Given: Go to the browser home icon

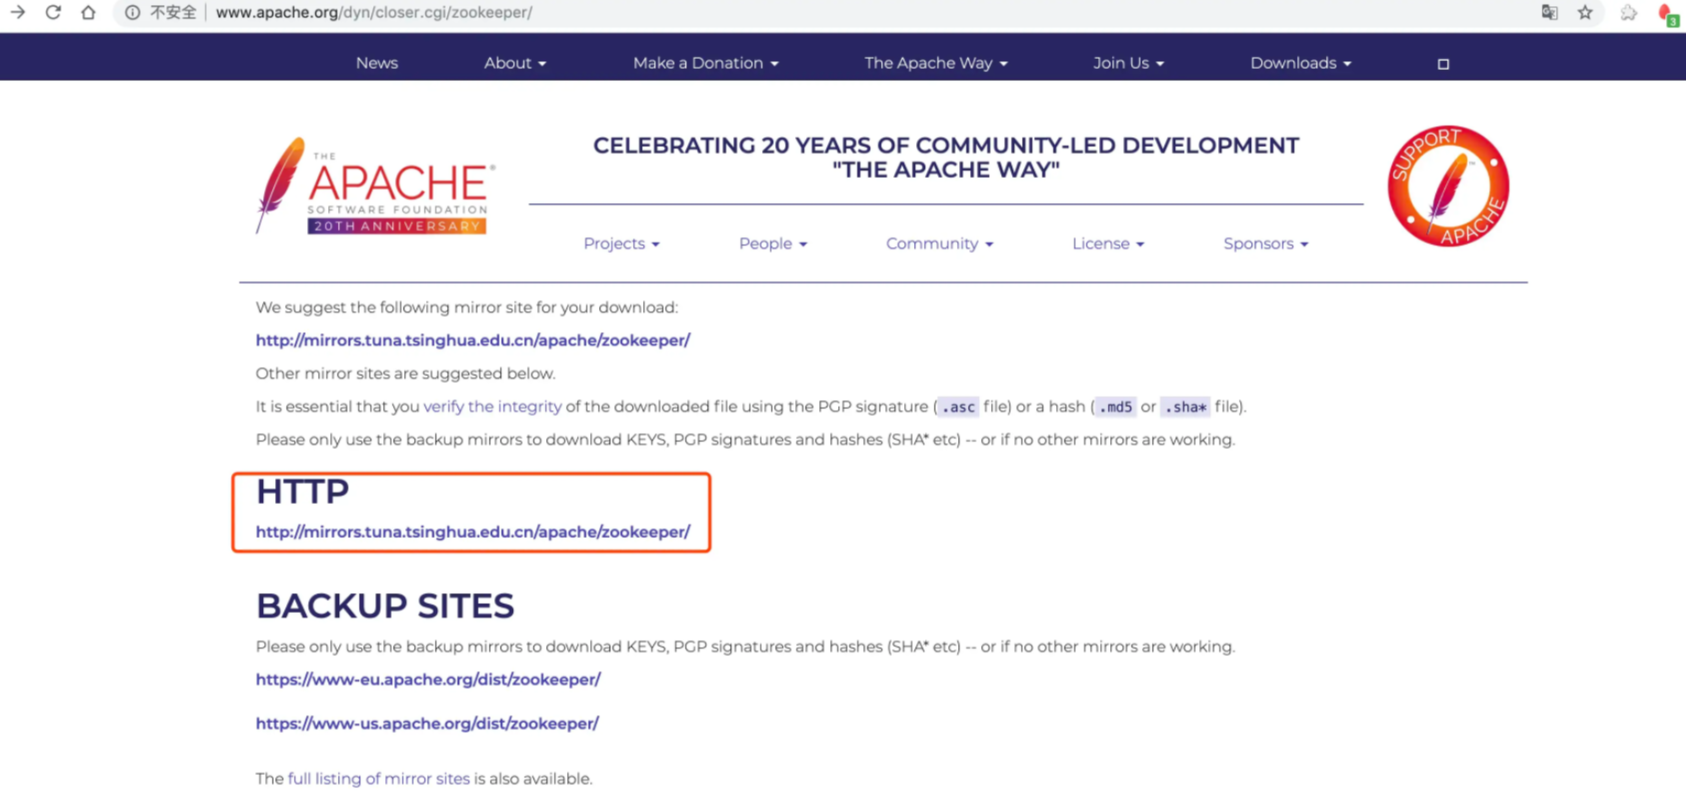Looking at the screenshot, I should (x=88, y=12).
